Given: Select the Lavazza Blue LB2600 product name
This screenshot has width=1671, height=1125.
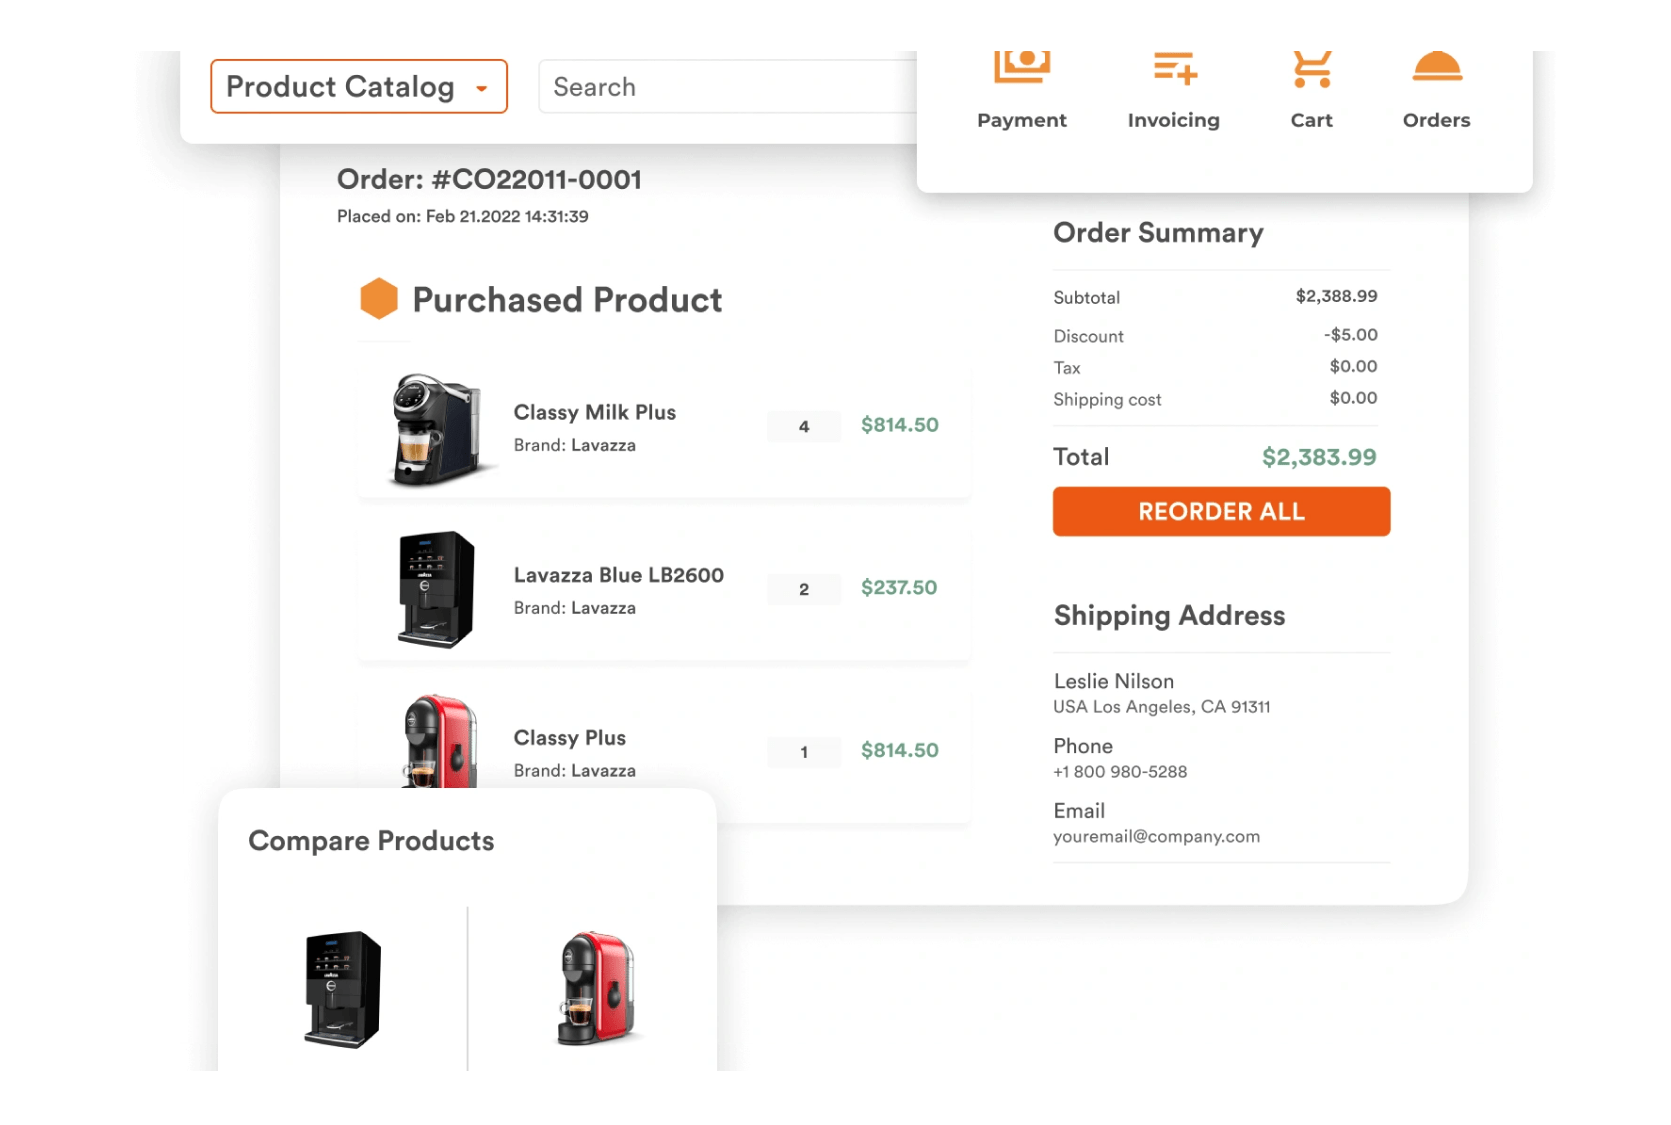Looking at the screenshot, I should (619, 575).
